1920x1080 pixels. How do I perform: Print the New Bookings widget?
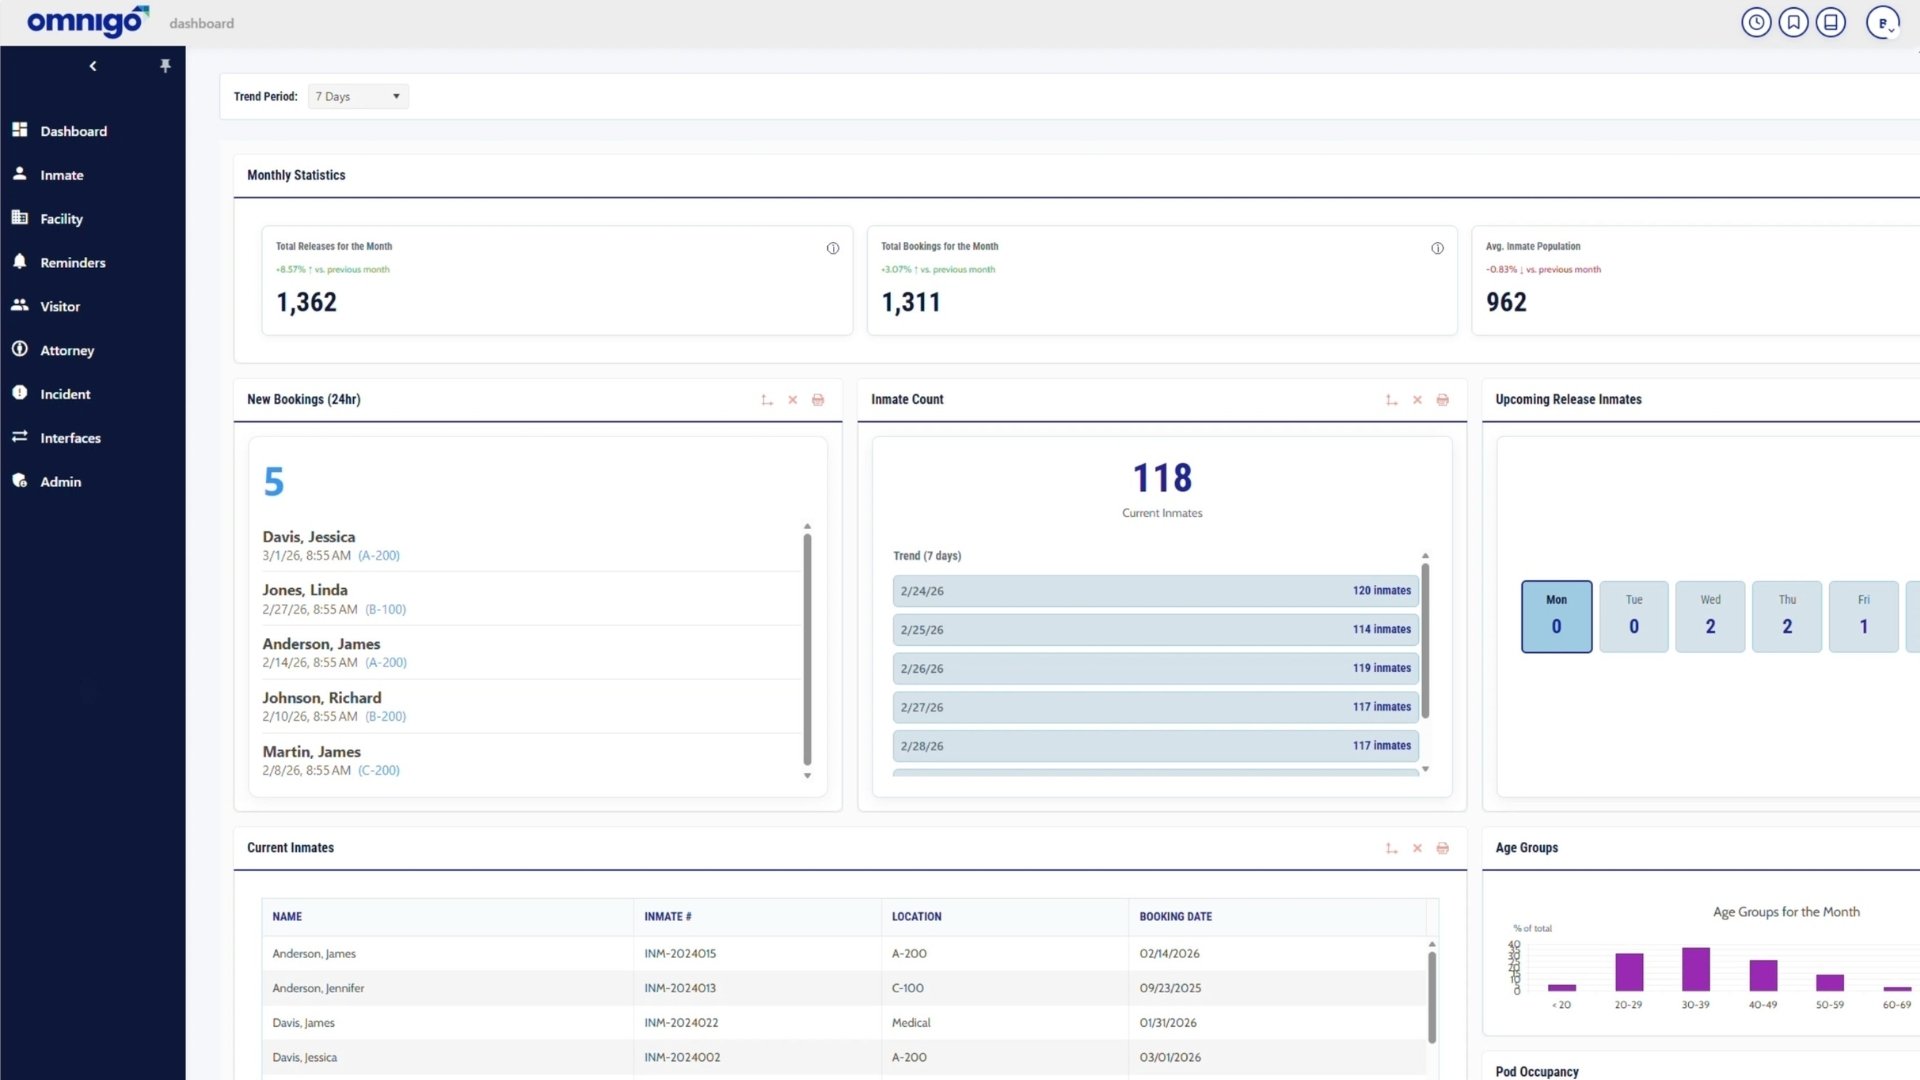tap(818, 400)
